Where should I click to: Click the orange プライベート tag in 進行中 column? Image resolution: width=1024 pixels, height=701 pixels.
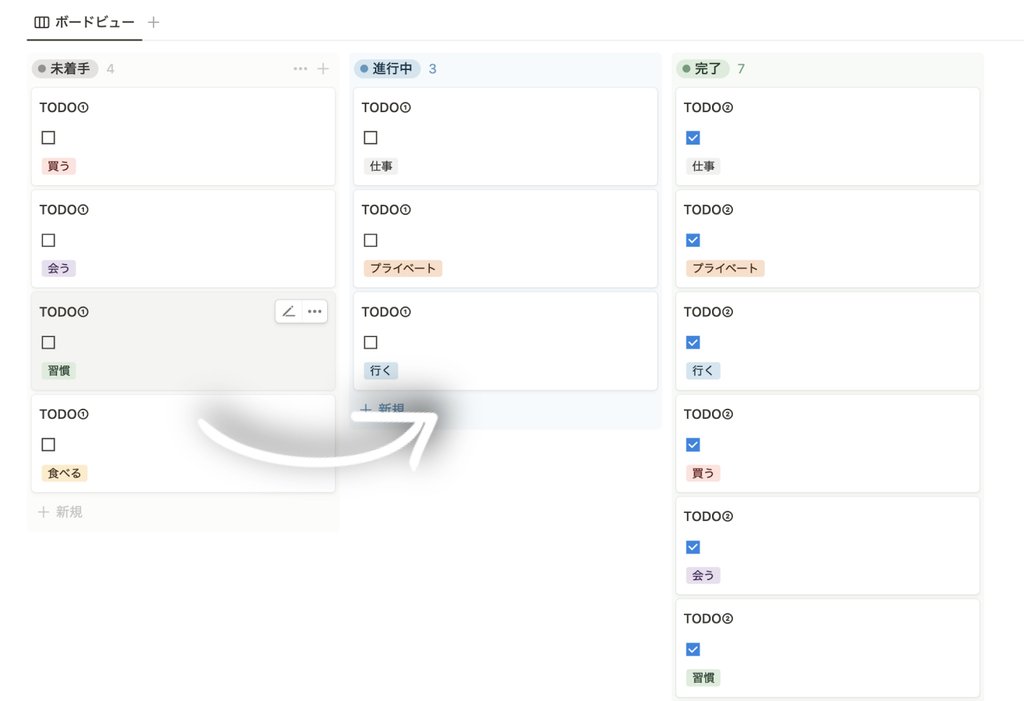[x=402, y=269]
